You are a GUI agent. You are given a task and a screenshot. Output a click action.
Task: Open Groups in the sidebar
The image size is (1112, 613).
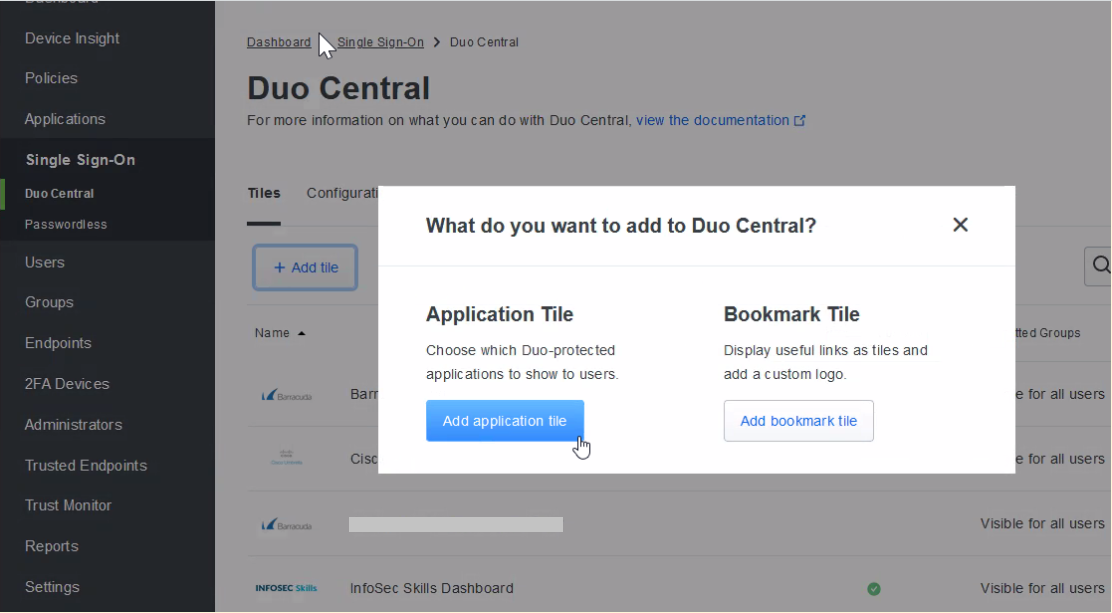pyautogui.click(x=49, y=302)
